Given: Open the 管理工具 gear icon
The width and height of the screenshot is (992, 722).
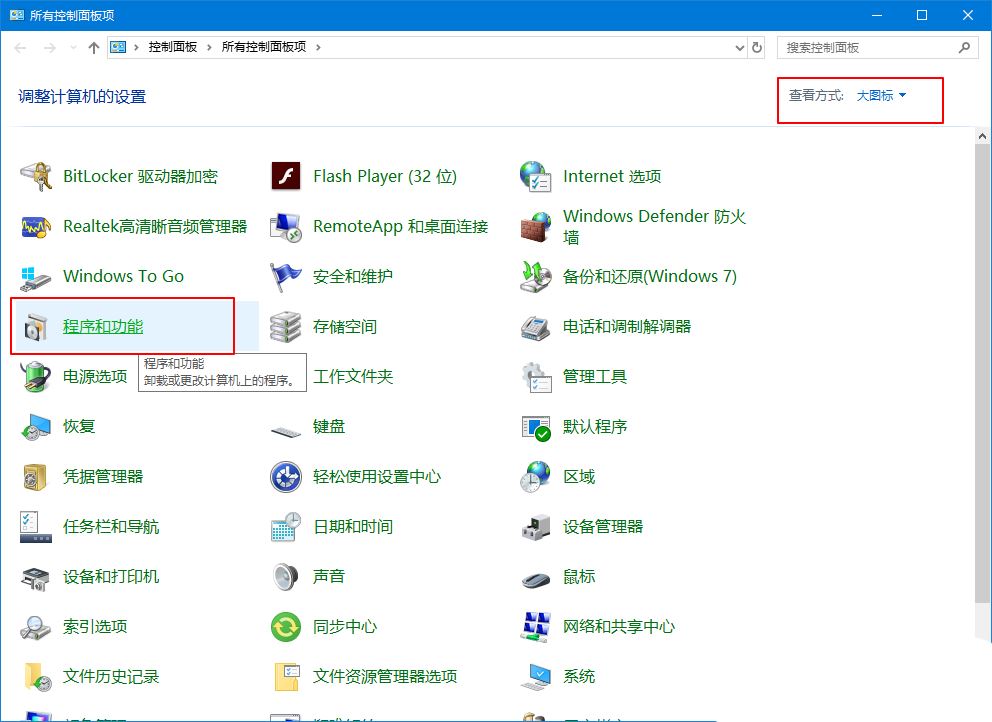Looking at the screenshot, I should point(537,377).
